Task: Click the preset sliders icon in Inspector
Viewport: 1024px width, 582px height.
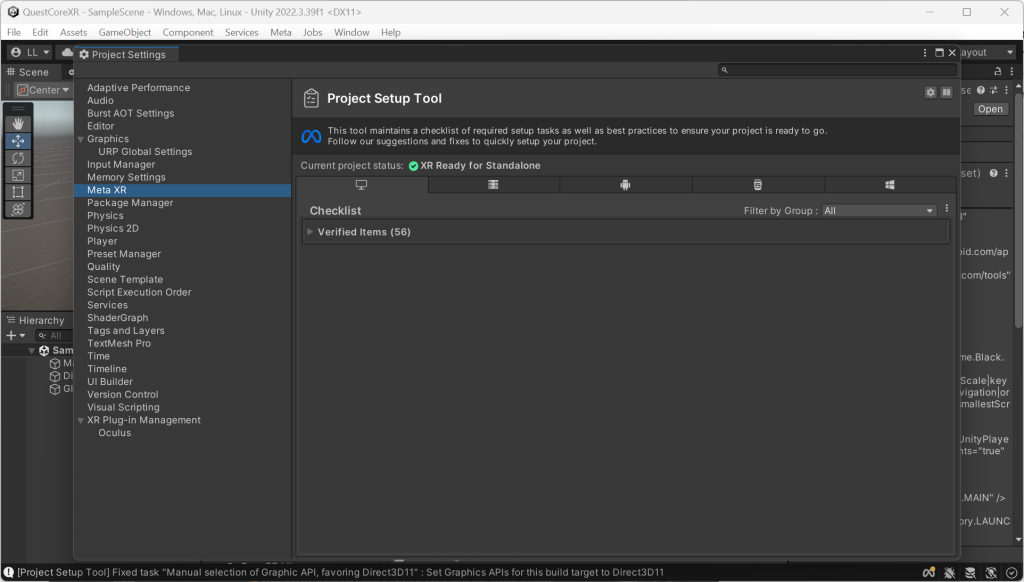Action: tap(994, 90)
